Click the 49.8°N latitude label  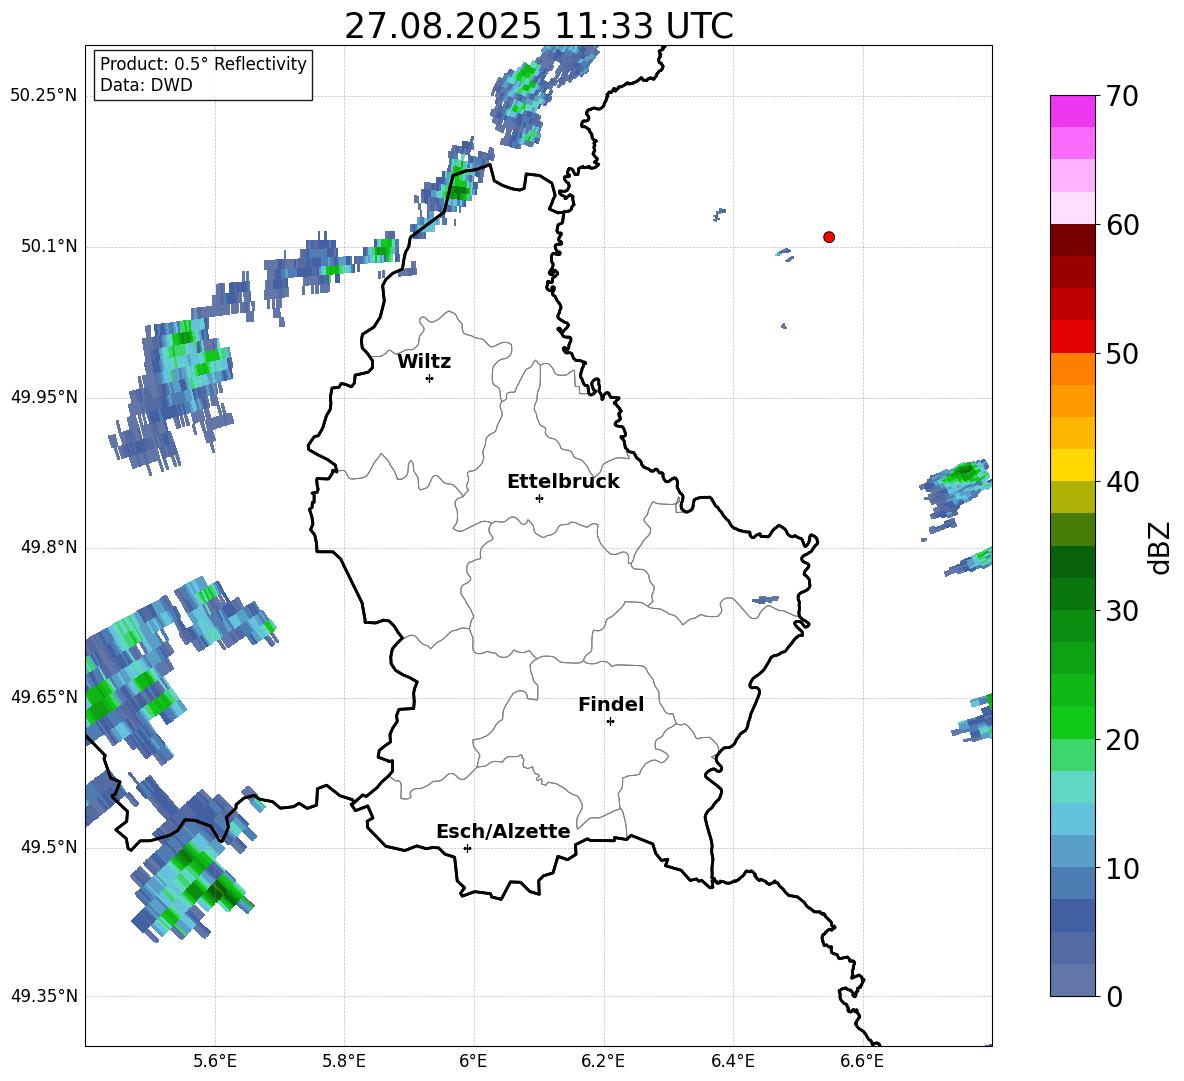[48, 547]
